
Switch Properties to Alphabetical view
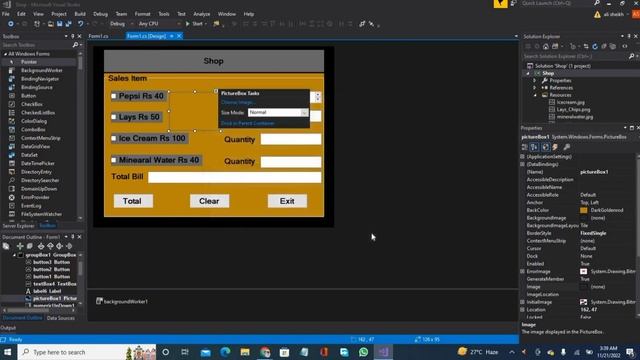click(534, 147)
